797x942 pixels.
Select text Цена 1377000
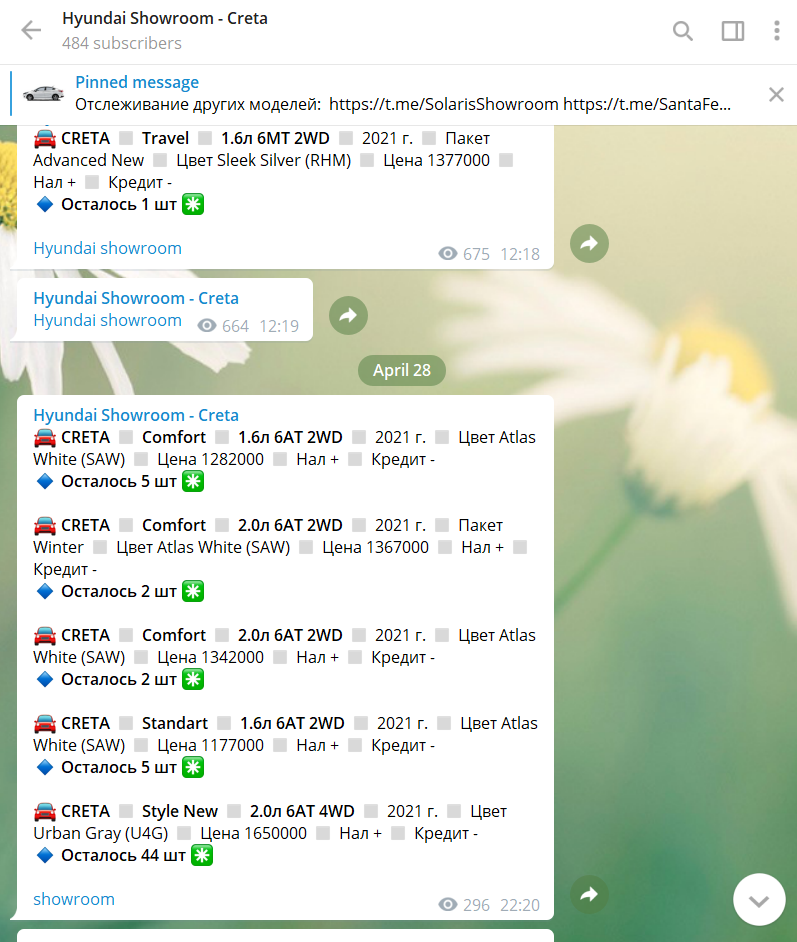point(437,160)
